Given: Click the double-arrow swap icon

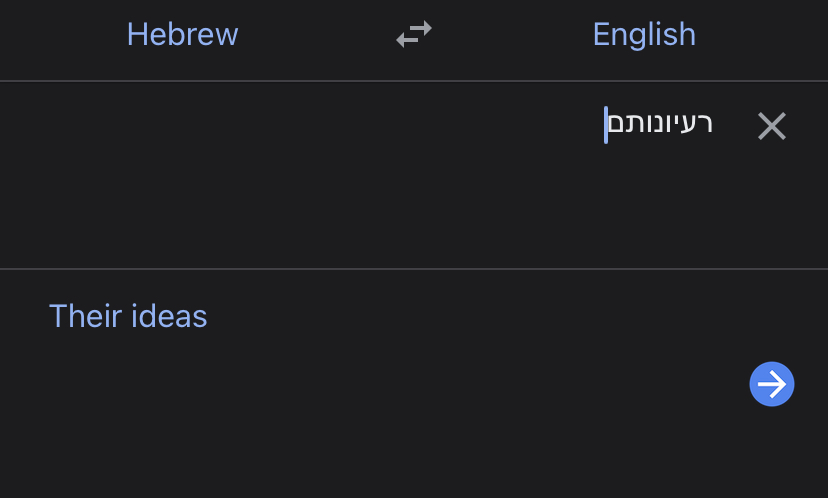Looking at the screenshot, I should pos(414,35).
